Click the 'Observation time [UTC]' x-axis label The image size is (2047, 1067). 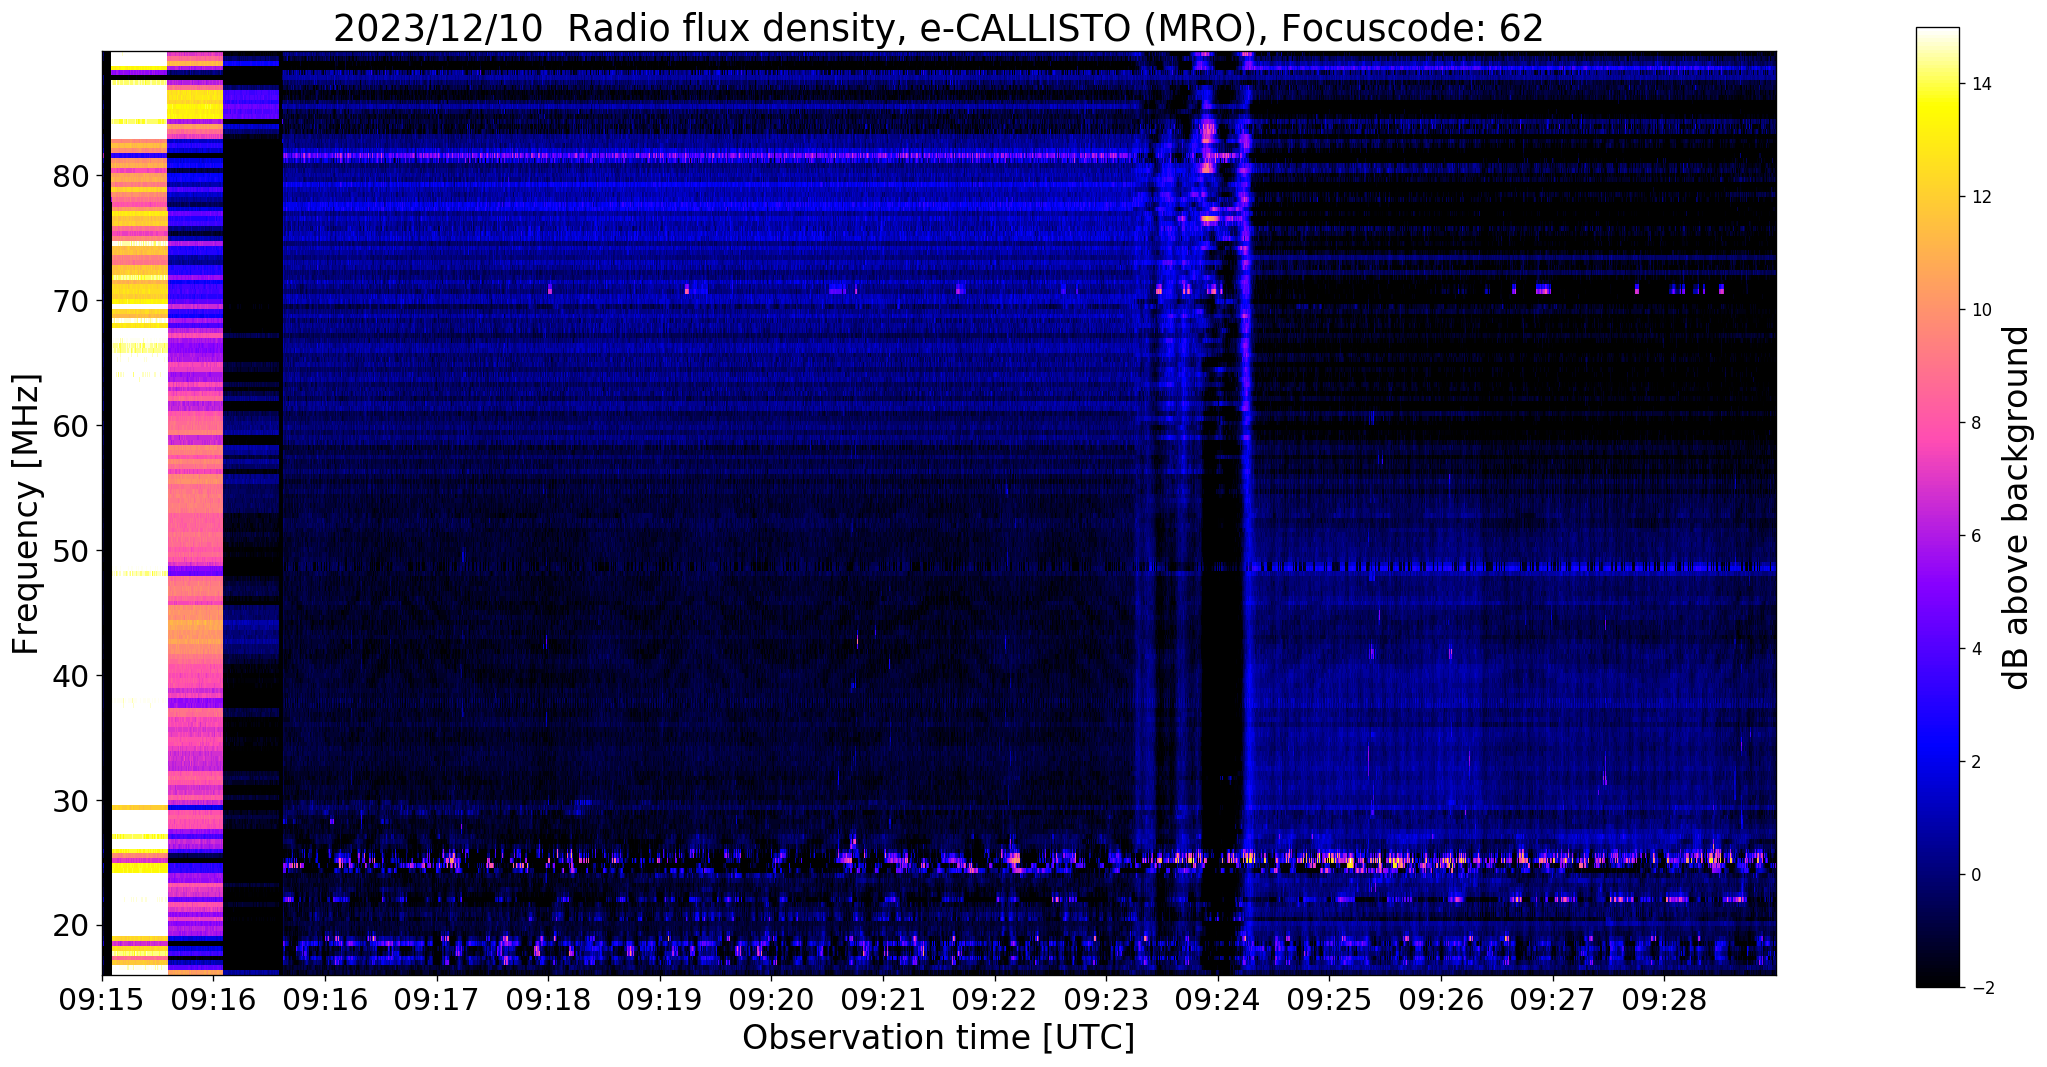pos(938,1038)
